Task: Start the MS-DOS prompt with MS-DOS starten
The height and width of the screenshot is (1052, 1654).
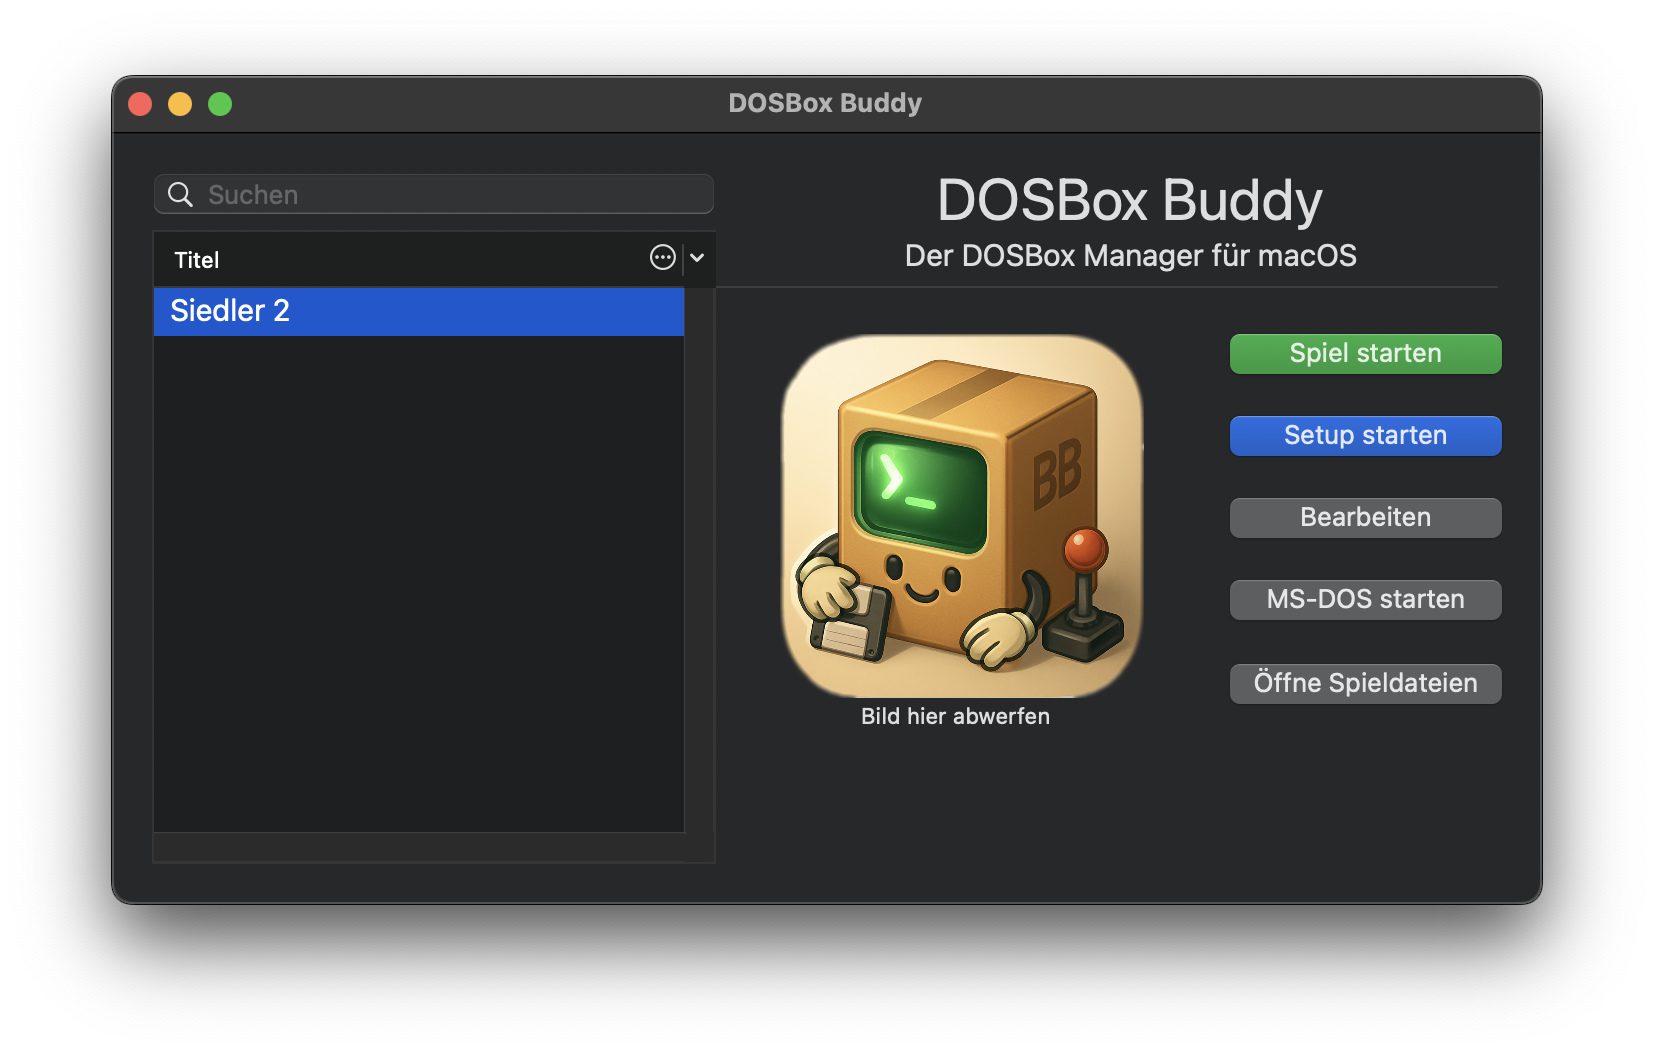Action: tap(1364, 600)
